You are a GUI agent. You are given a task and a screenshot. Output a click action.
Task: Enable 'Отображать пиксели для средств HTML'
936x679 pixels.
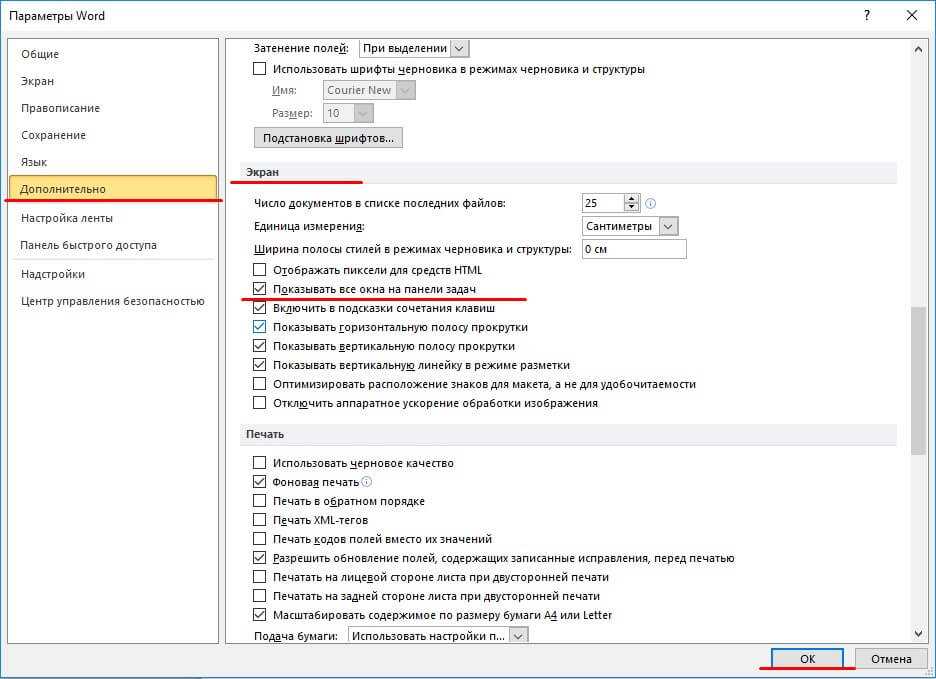(x=260, y=270)
